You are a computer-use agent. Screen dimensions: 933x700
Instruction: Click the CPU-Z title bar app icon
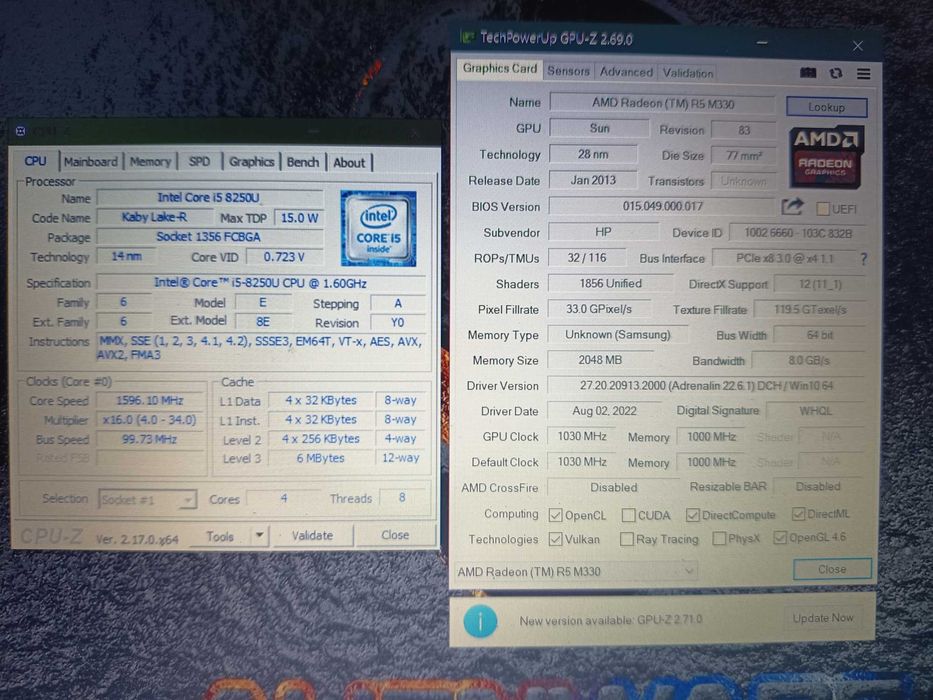20,131
